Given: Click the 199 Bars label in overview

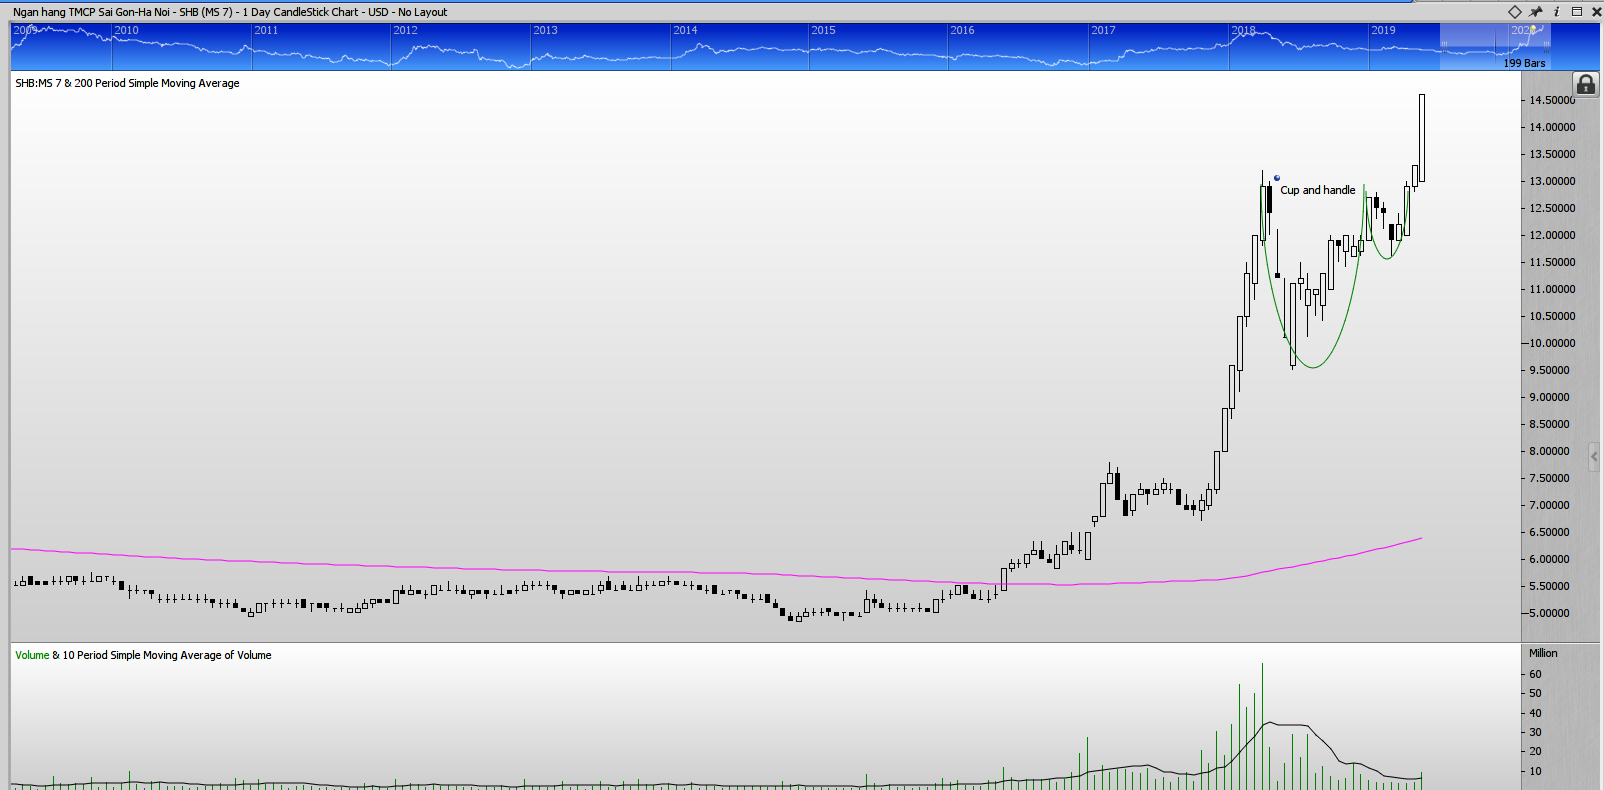Looking at the screenshot, I should [x=1524, y=63].
